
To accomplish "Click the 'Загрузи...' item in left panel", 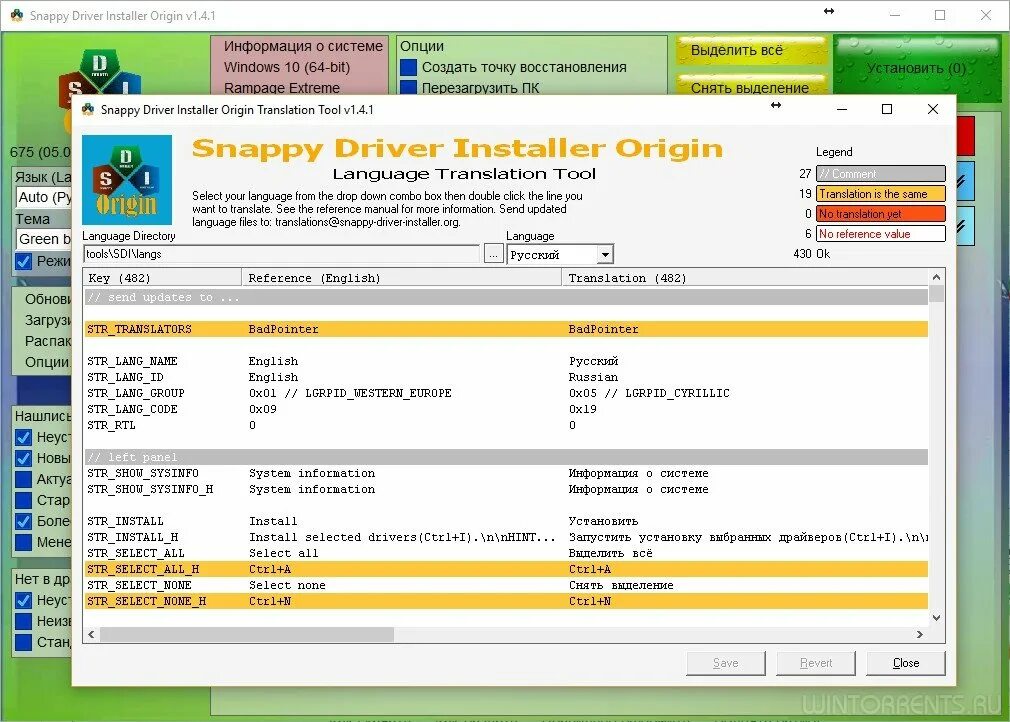I will click(48, 320).
